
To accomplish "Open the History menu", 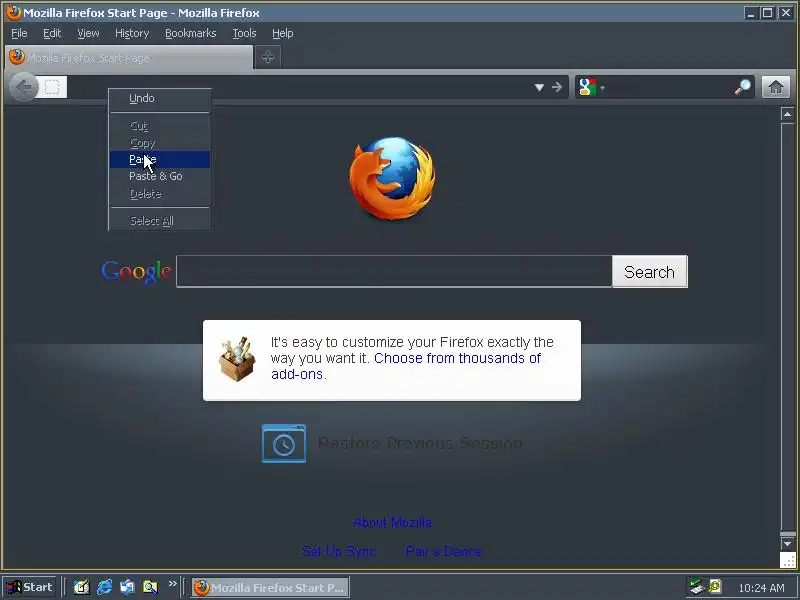I will [132, 33].
